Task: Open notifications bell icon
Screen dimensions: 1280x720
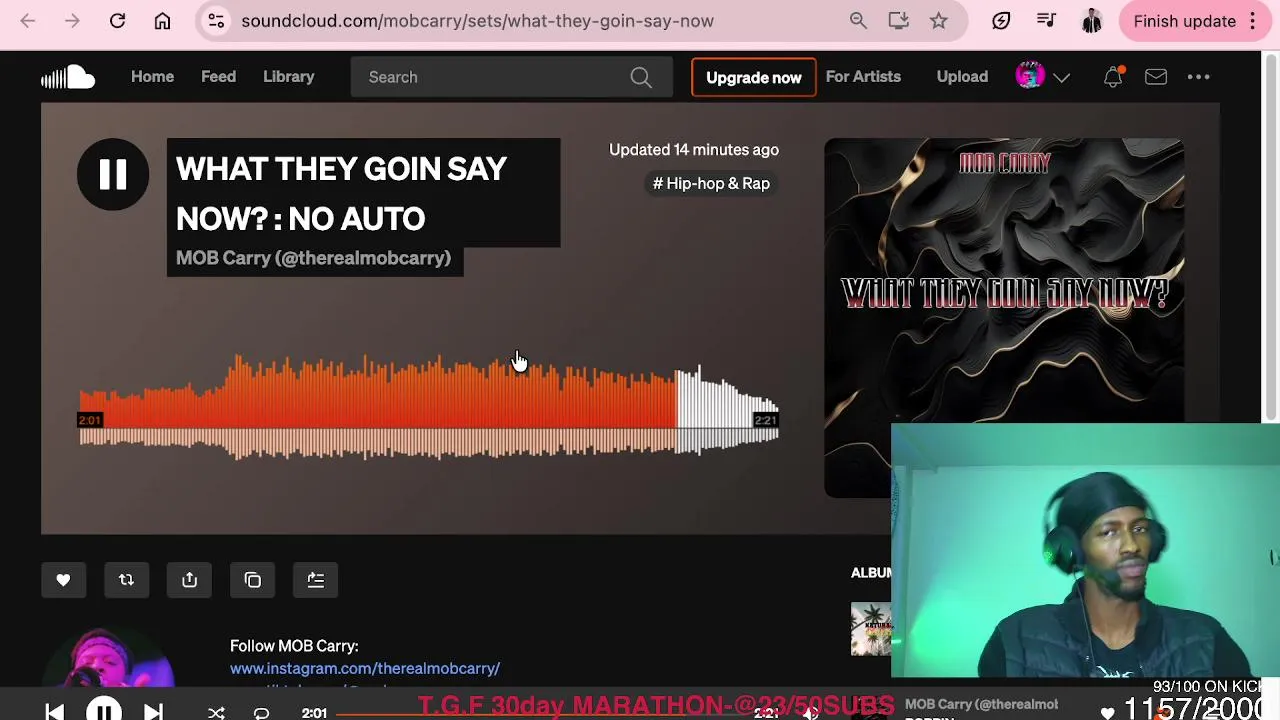Action: (x=1113, y=77)
